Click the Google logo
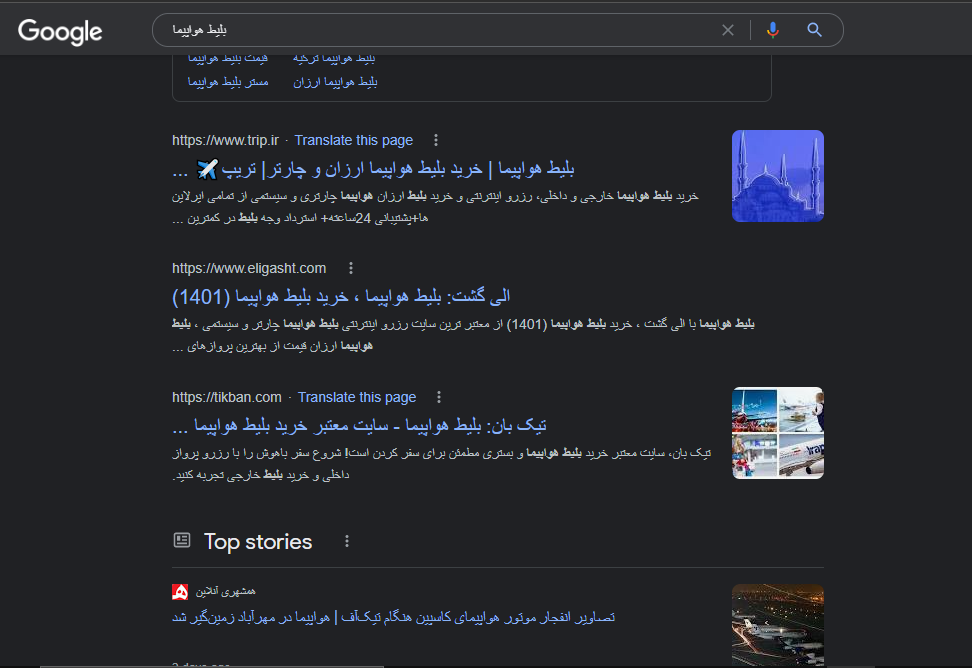The height and width of the screenshot is (668, 972). pos(60,32)
